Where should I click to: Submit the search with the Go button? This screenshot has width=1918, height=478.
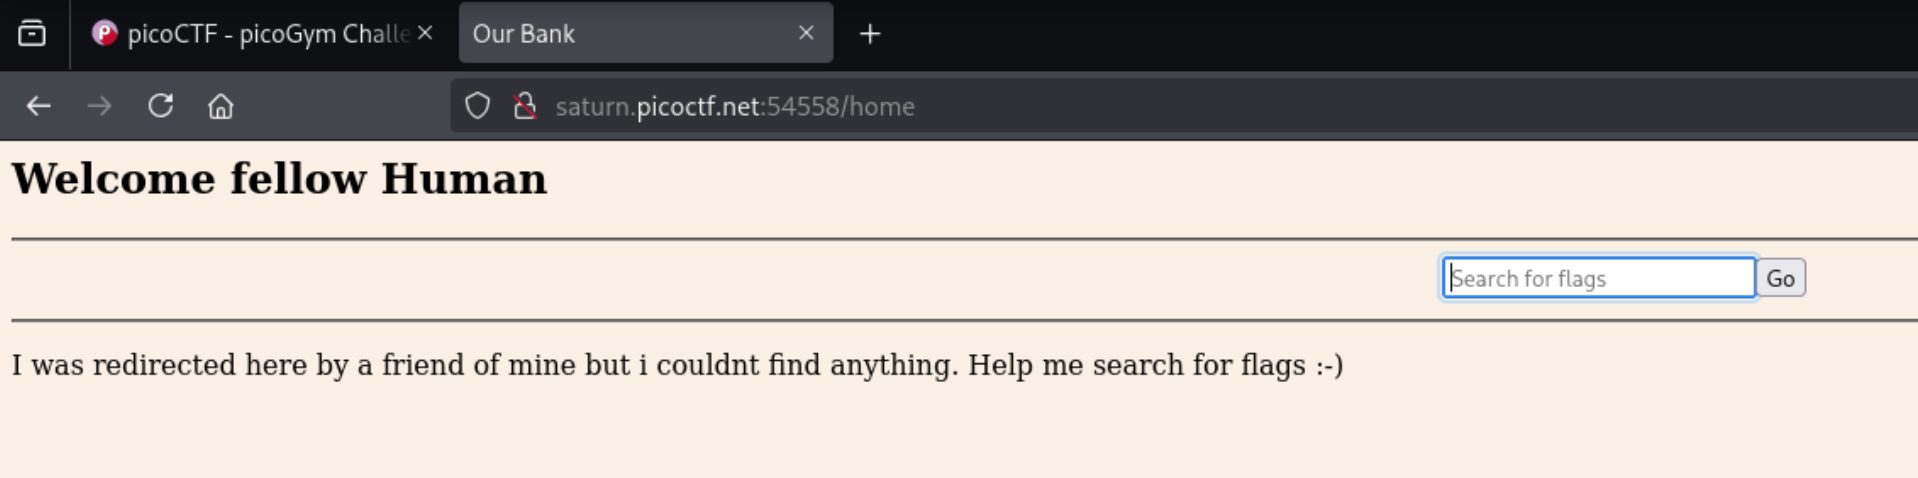[1780, 278]
